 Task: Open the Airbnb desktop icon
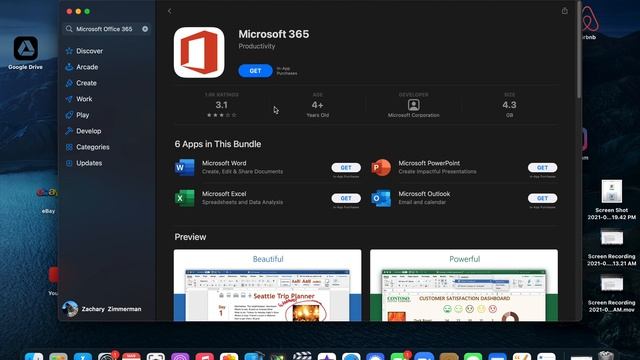point(589,20)
